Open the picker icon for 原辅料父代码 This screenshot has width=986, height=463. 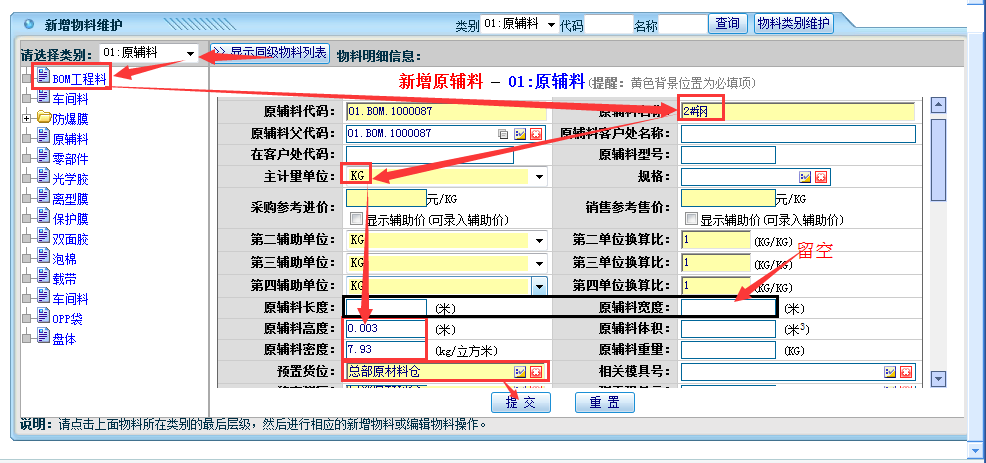tap(519, 134)
